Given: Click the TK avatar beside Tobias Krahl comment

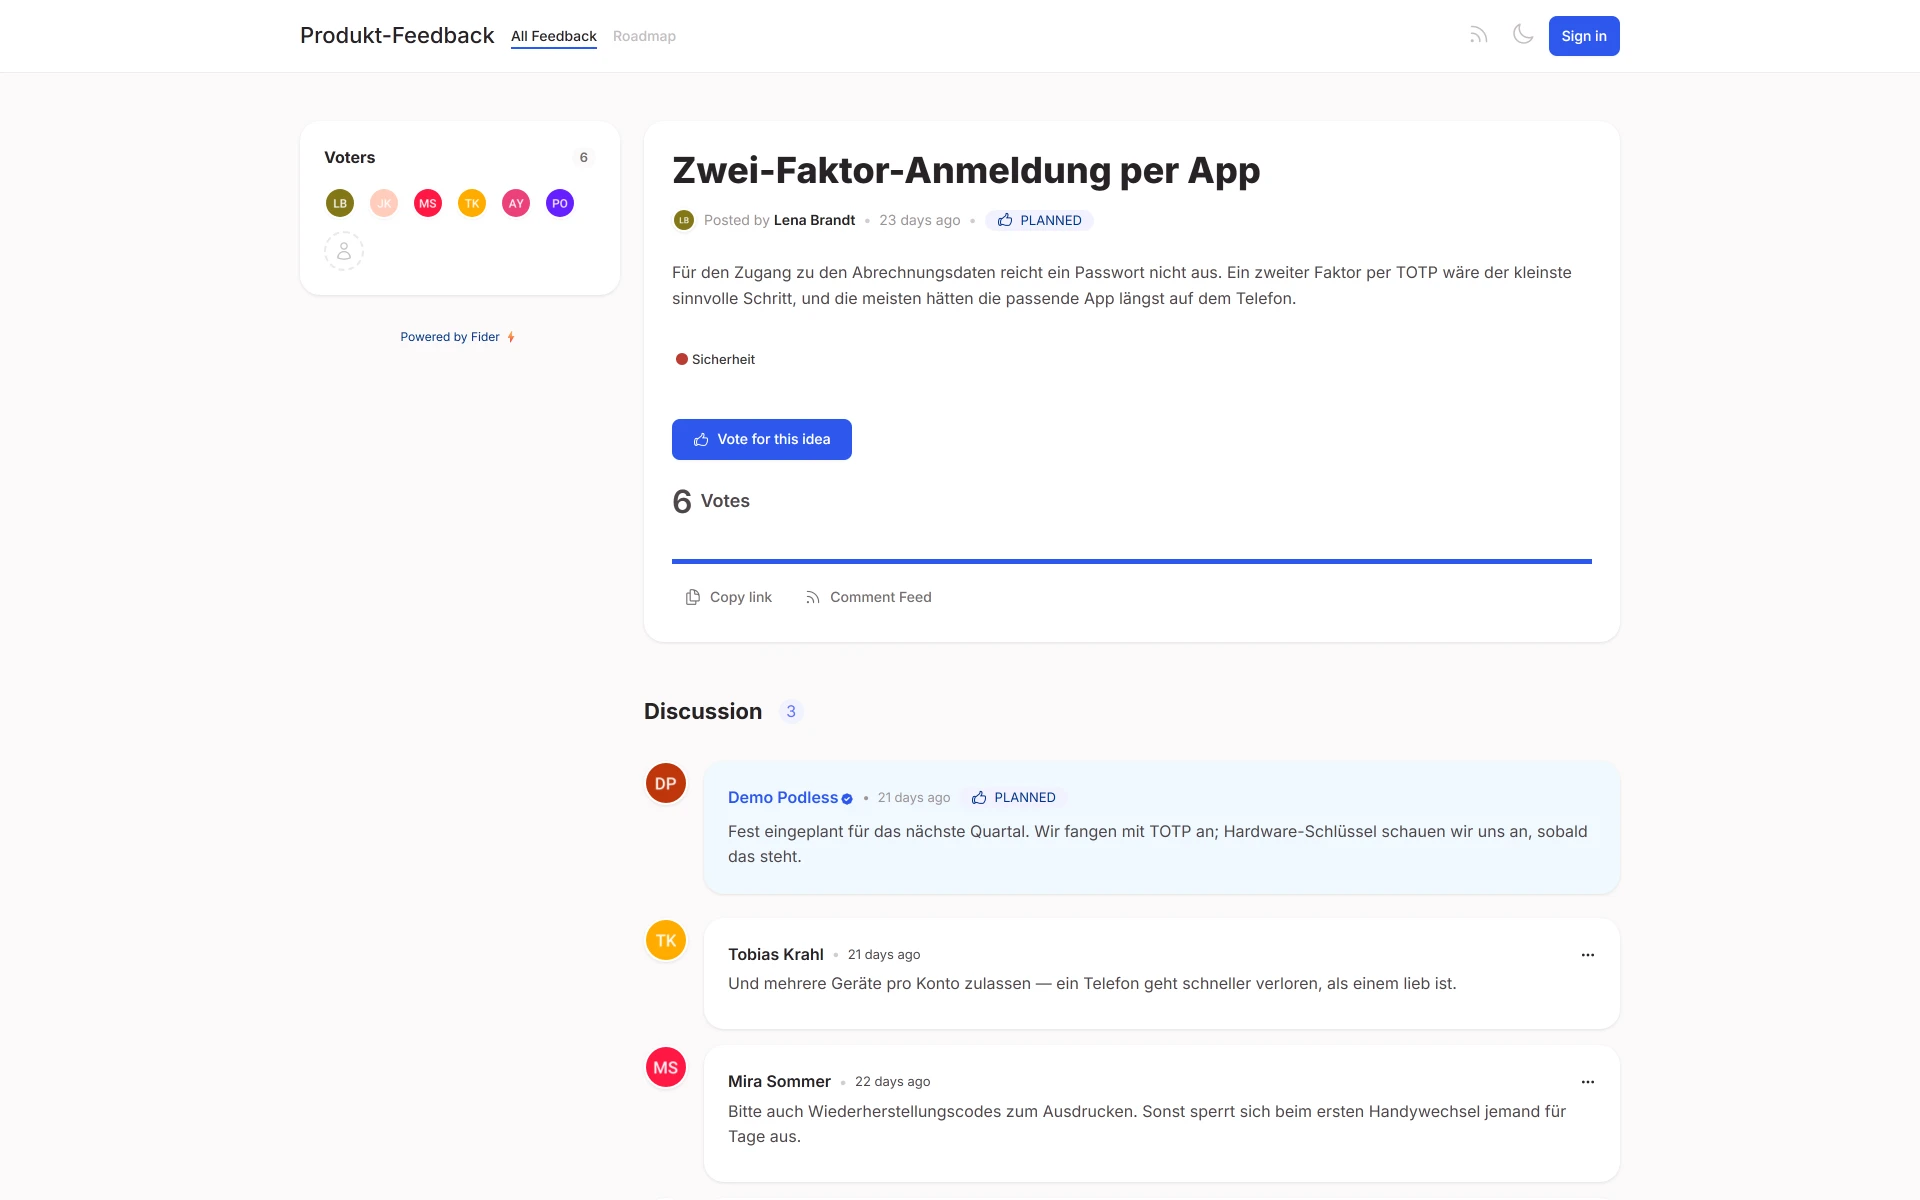Looking at the screenshot, I should pyautogui.click(x=666, y=940).
